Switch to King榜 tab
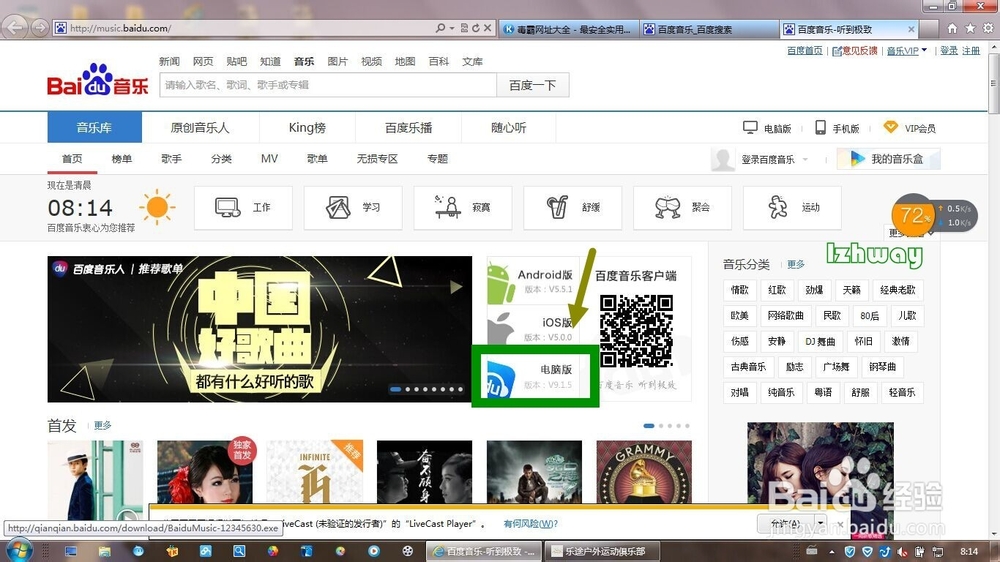The width and height of the screenshot is (1000, 562). (307, 128)
